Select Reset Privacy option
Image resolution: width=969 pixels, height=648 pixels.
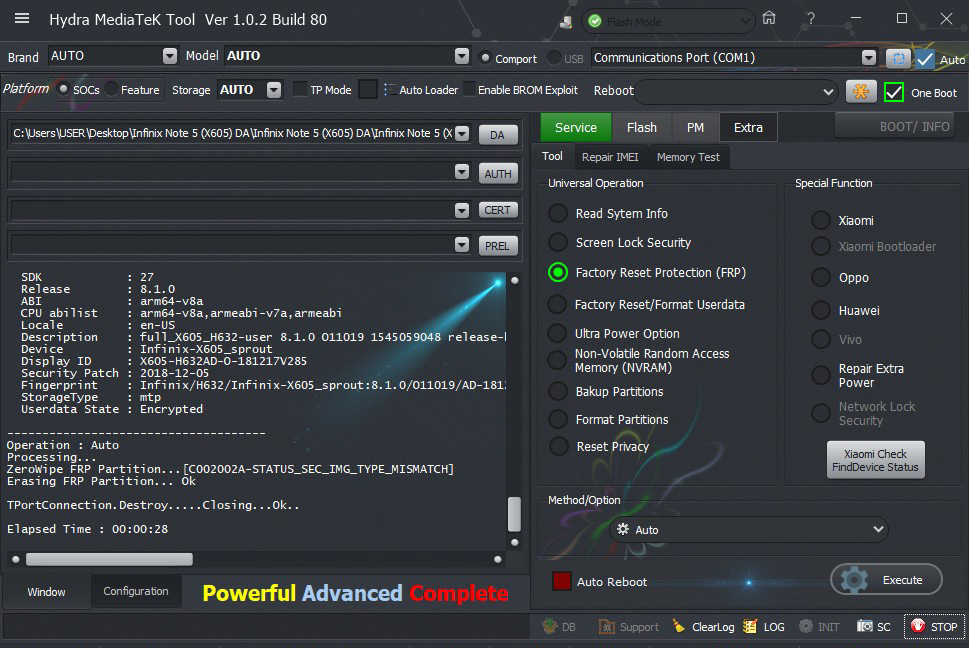559,446
